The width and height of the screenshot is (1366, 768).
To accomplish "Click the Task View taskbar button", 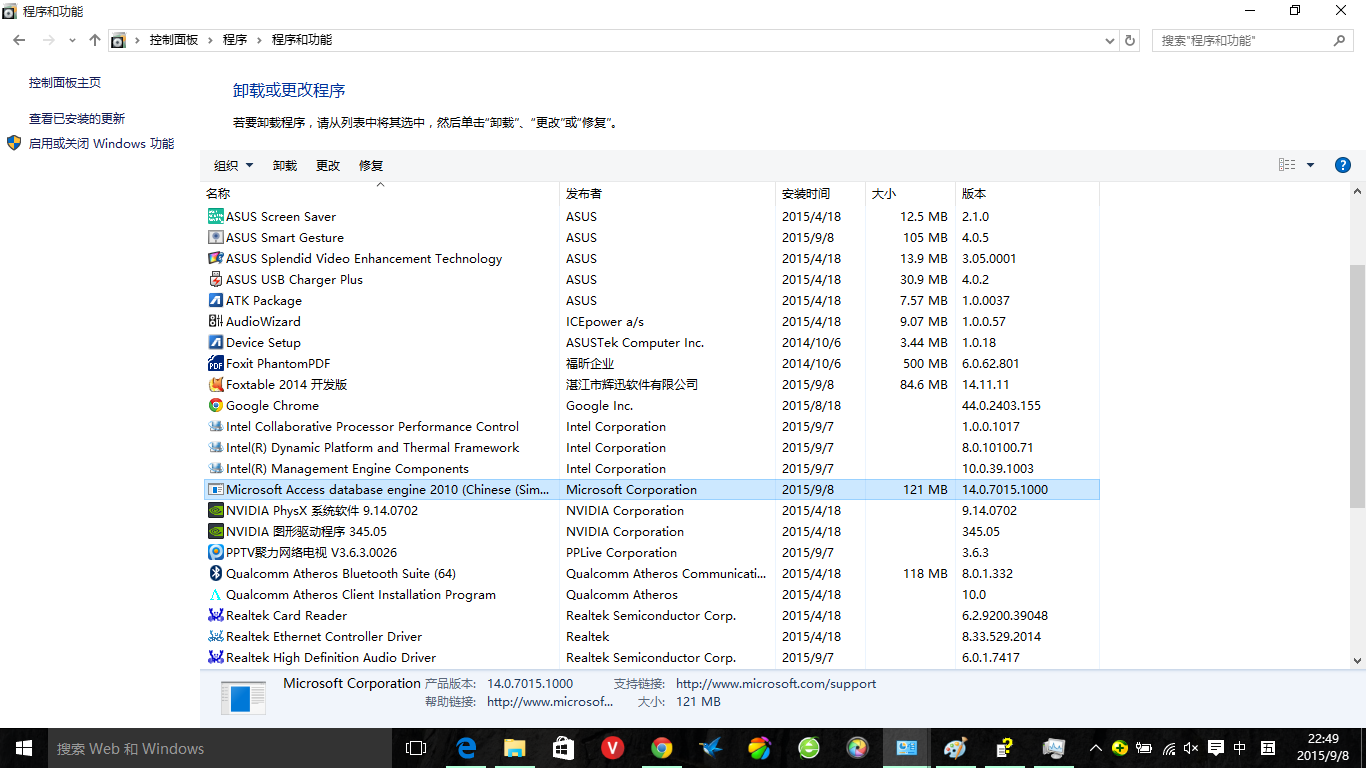I will coord(416,748).
